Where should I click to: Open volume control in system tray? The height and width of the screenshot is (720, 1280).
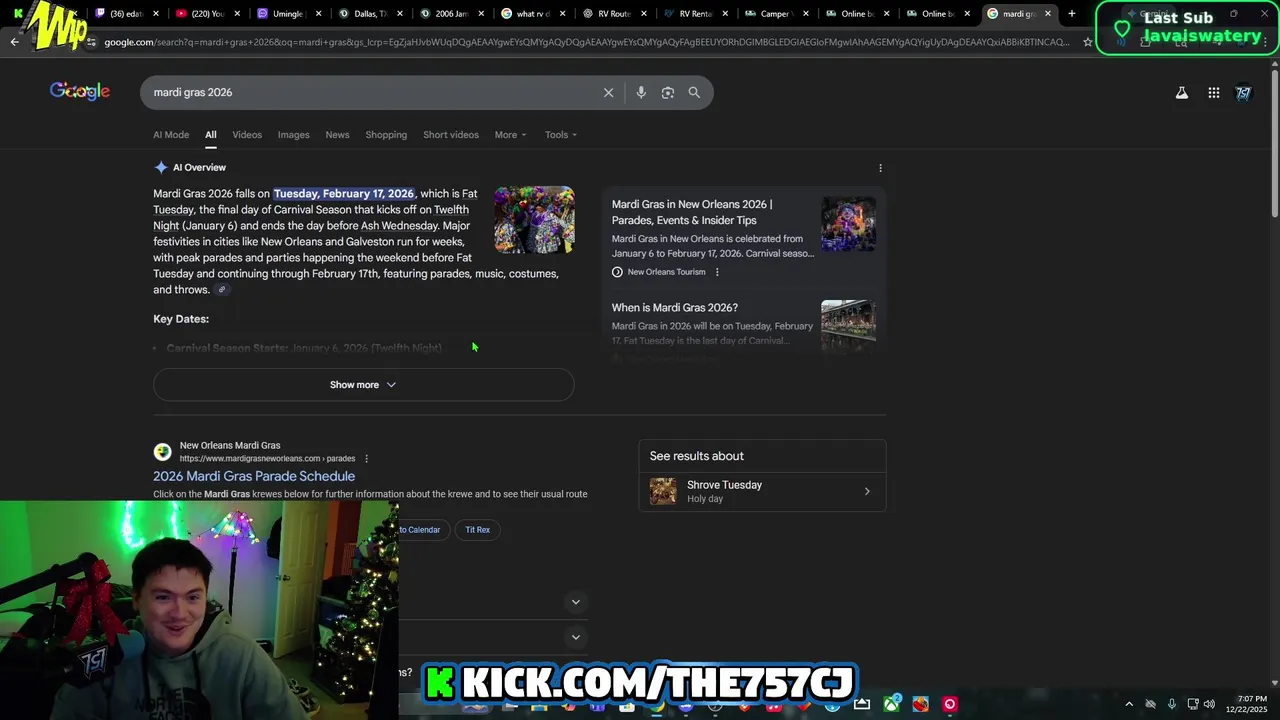click(1209, 704)
